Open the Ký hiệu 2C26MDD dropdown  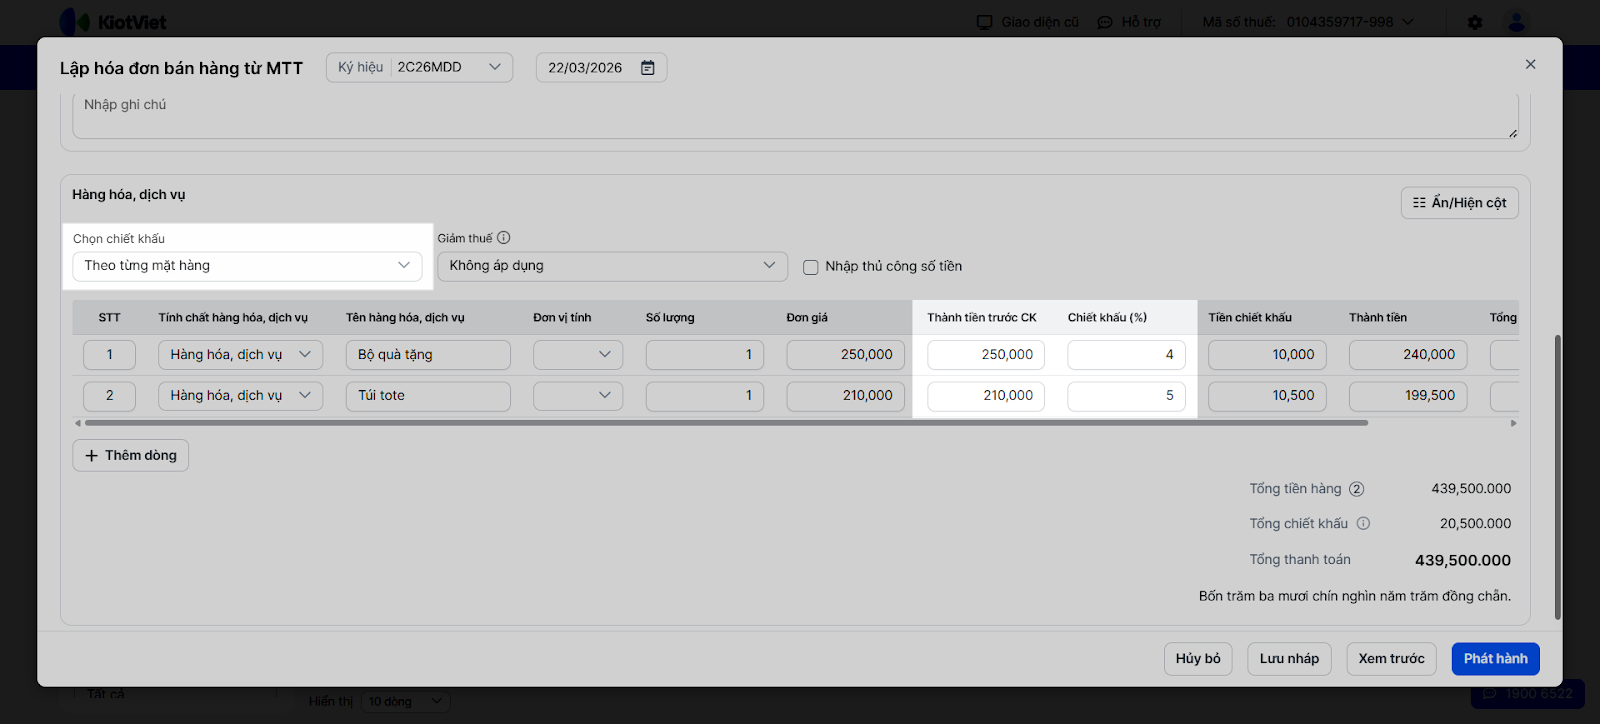click(x=420, y=67)
